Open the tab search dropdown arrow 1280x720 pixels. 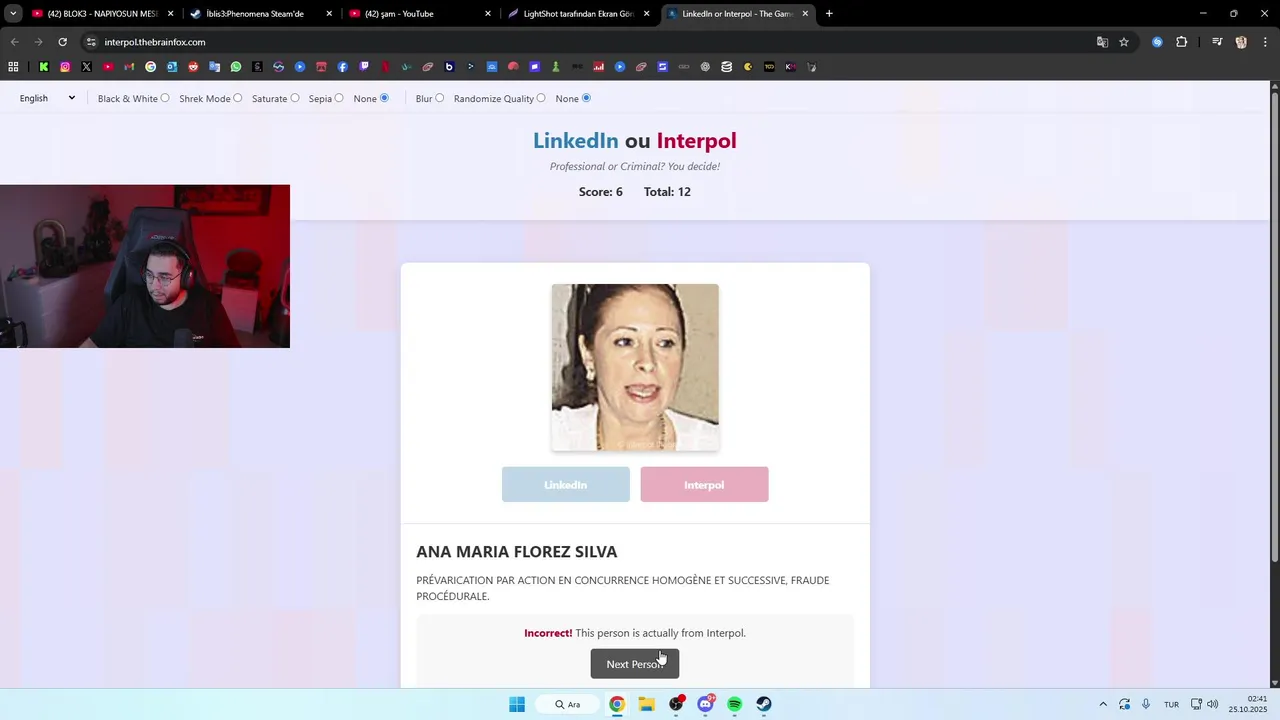click(13, 14)
